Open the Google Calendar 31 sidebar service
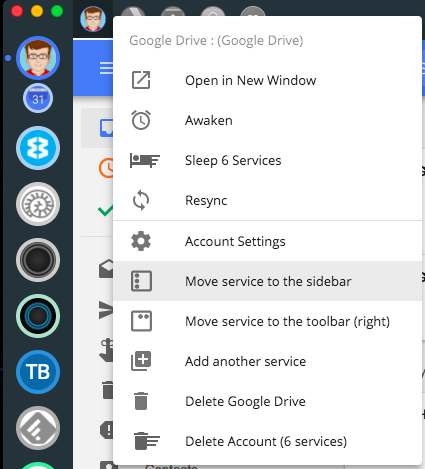 coord(38,98)
